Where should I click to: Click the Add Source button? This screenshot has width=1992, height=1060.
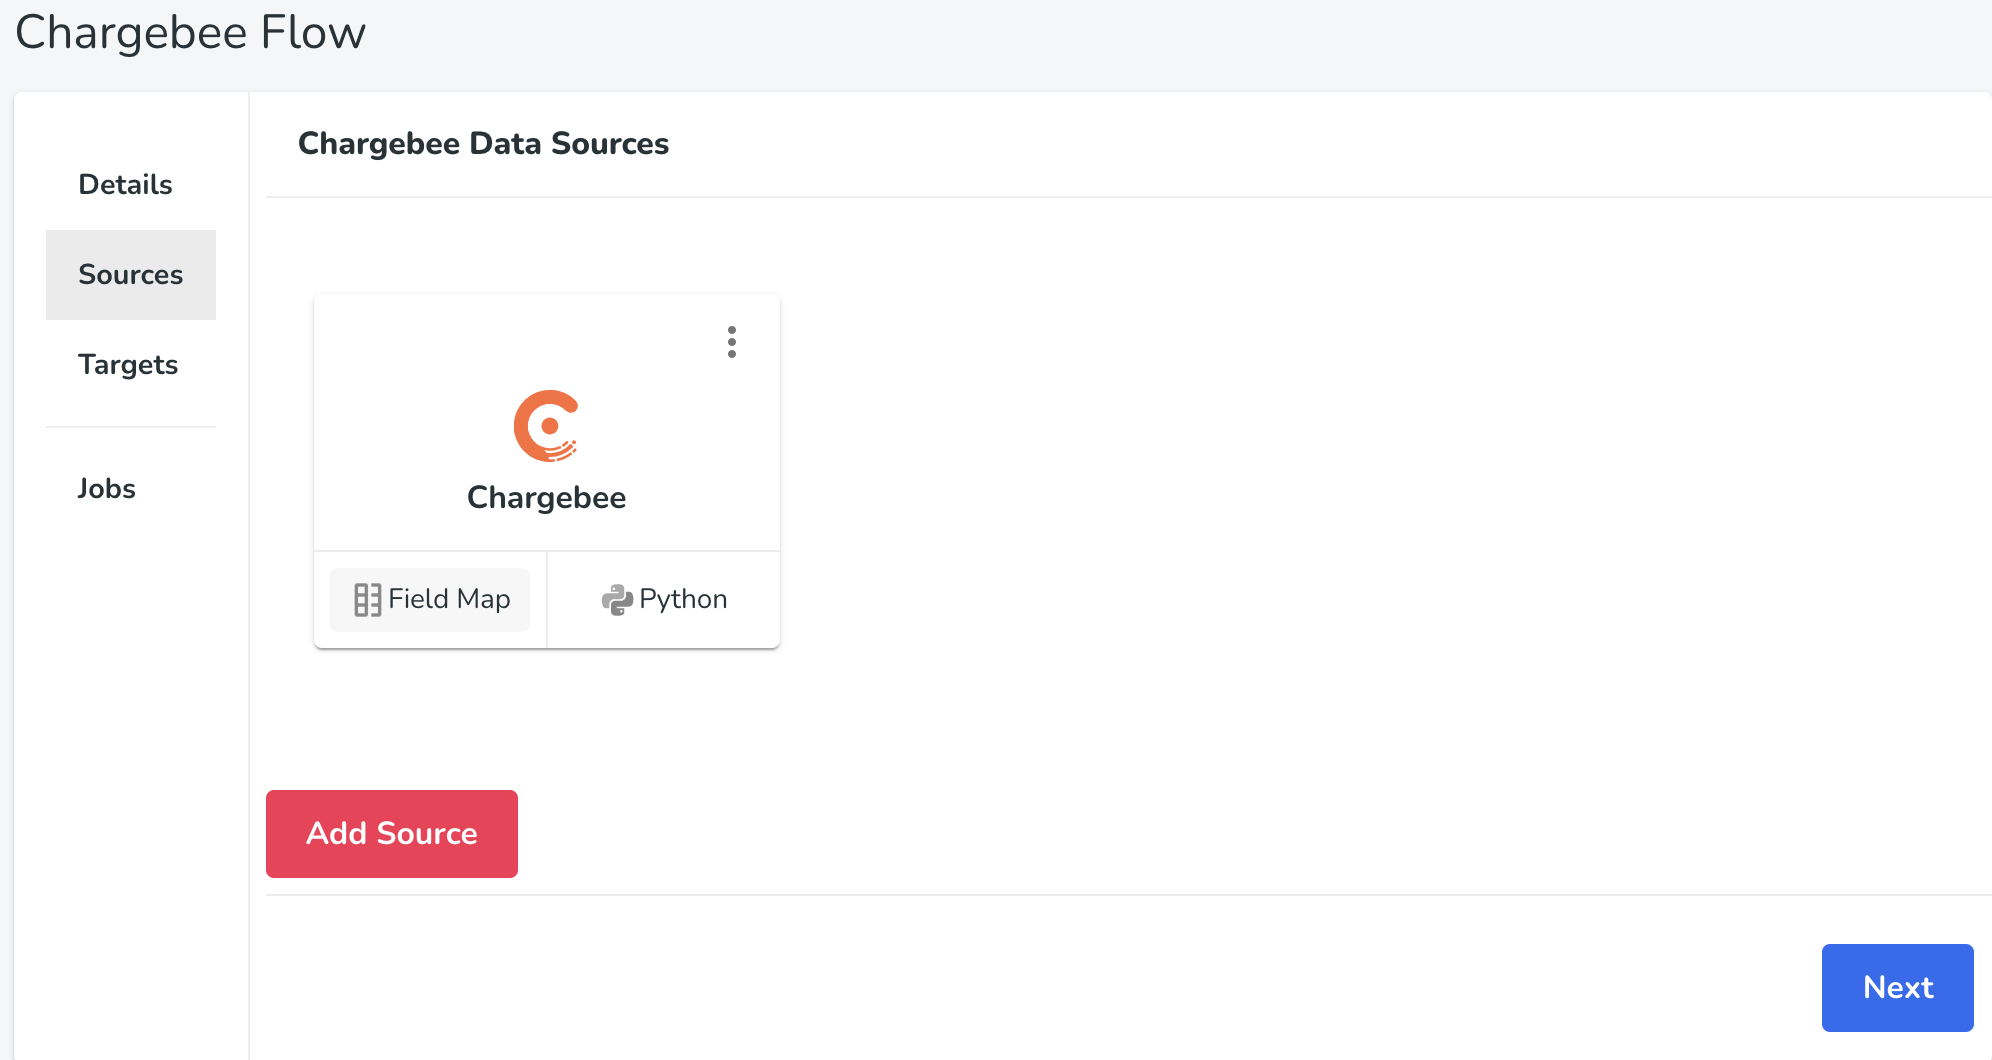[x=392, y=834]
